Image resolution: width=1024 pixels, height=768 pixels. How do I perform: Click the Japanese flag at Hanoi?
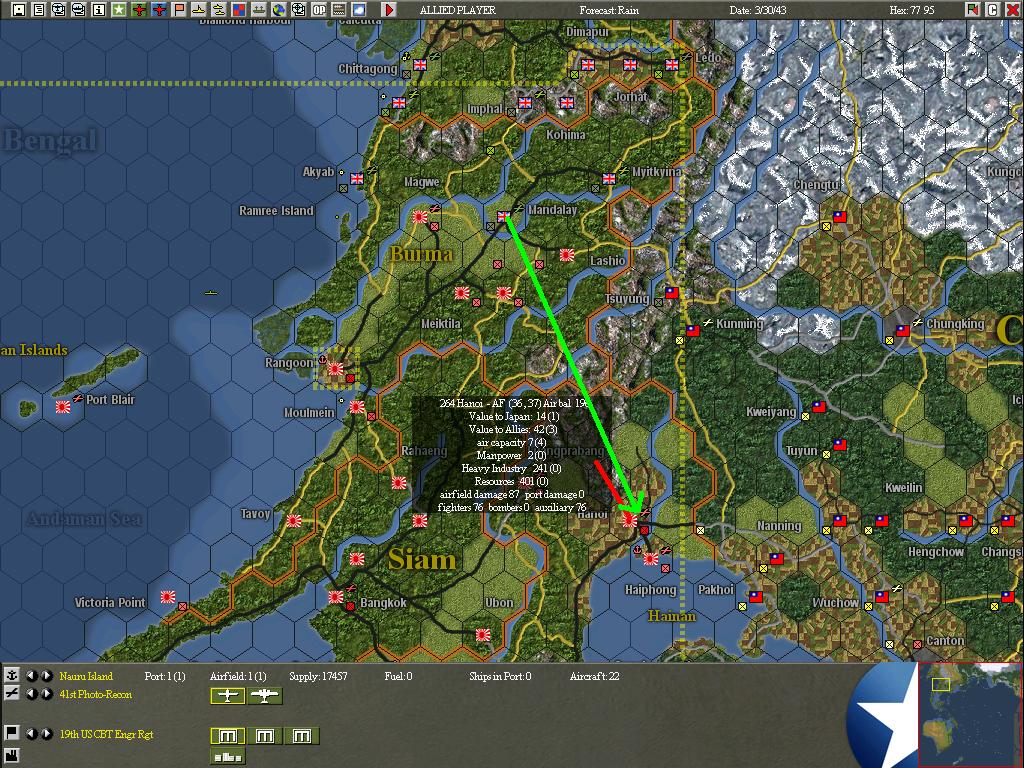(630, 520)
